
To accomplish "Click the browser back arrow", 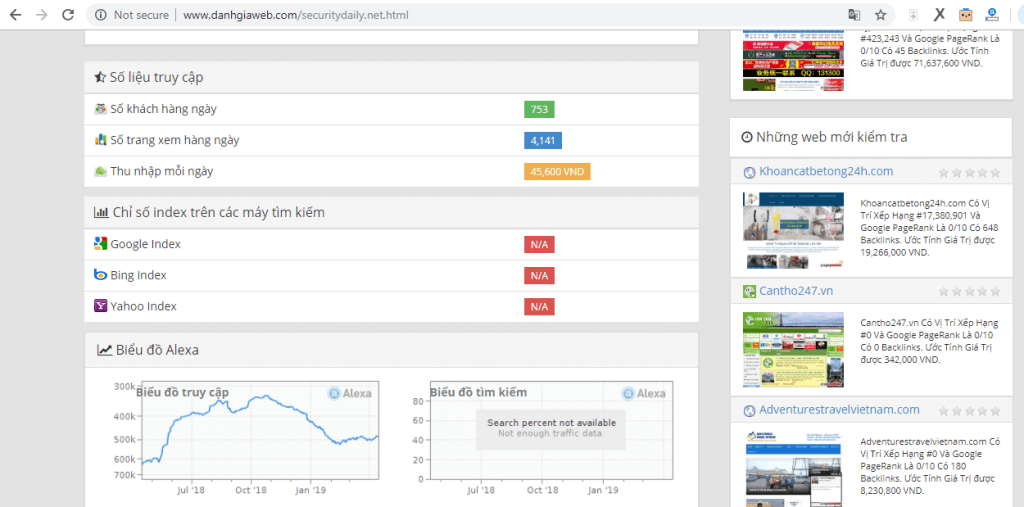I will coord(15,14).
